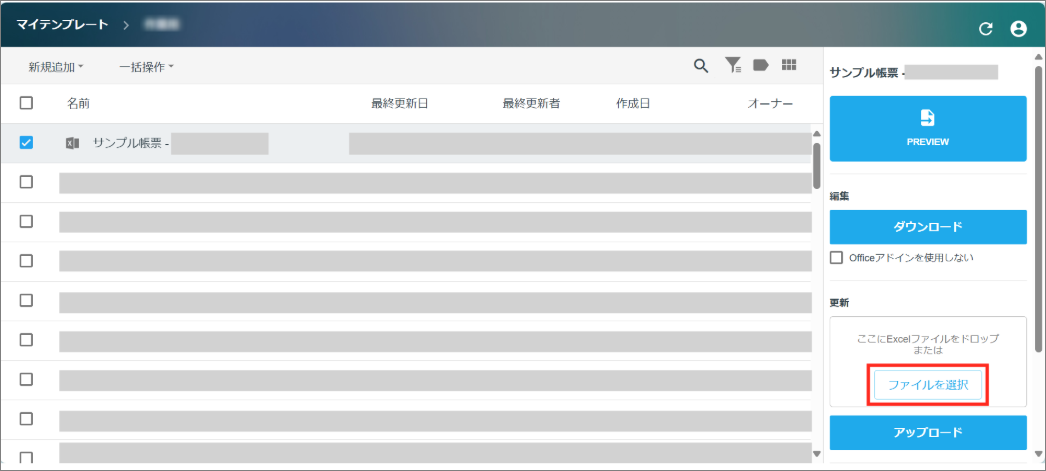Open the user account icon
Image resolution: width=1046 pixels, height=471 pixels.
coord(1019,29)
